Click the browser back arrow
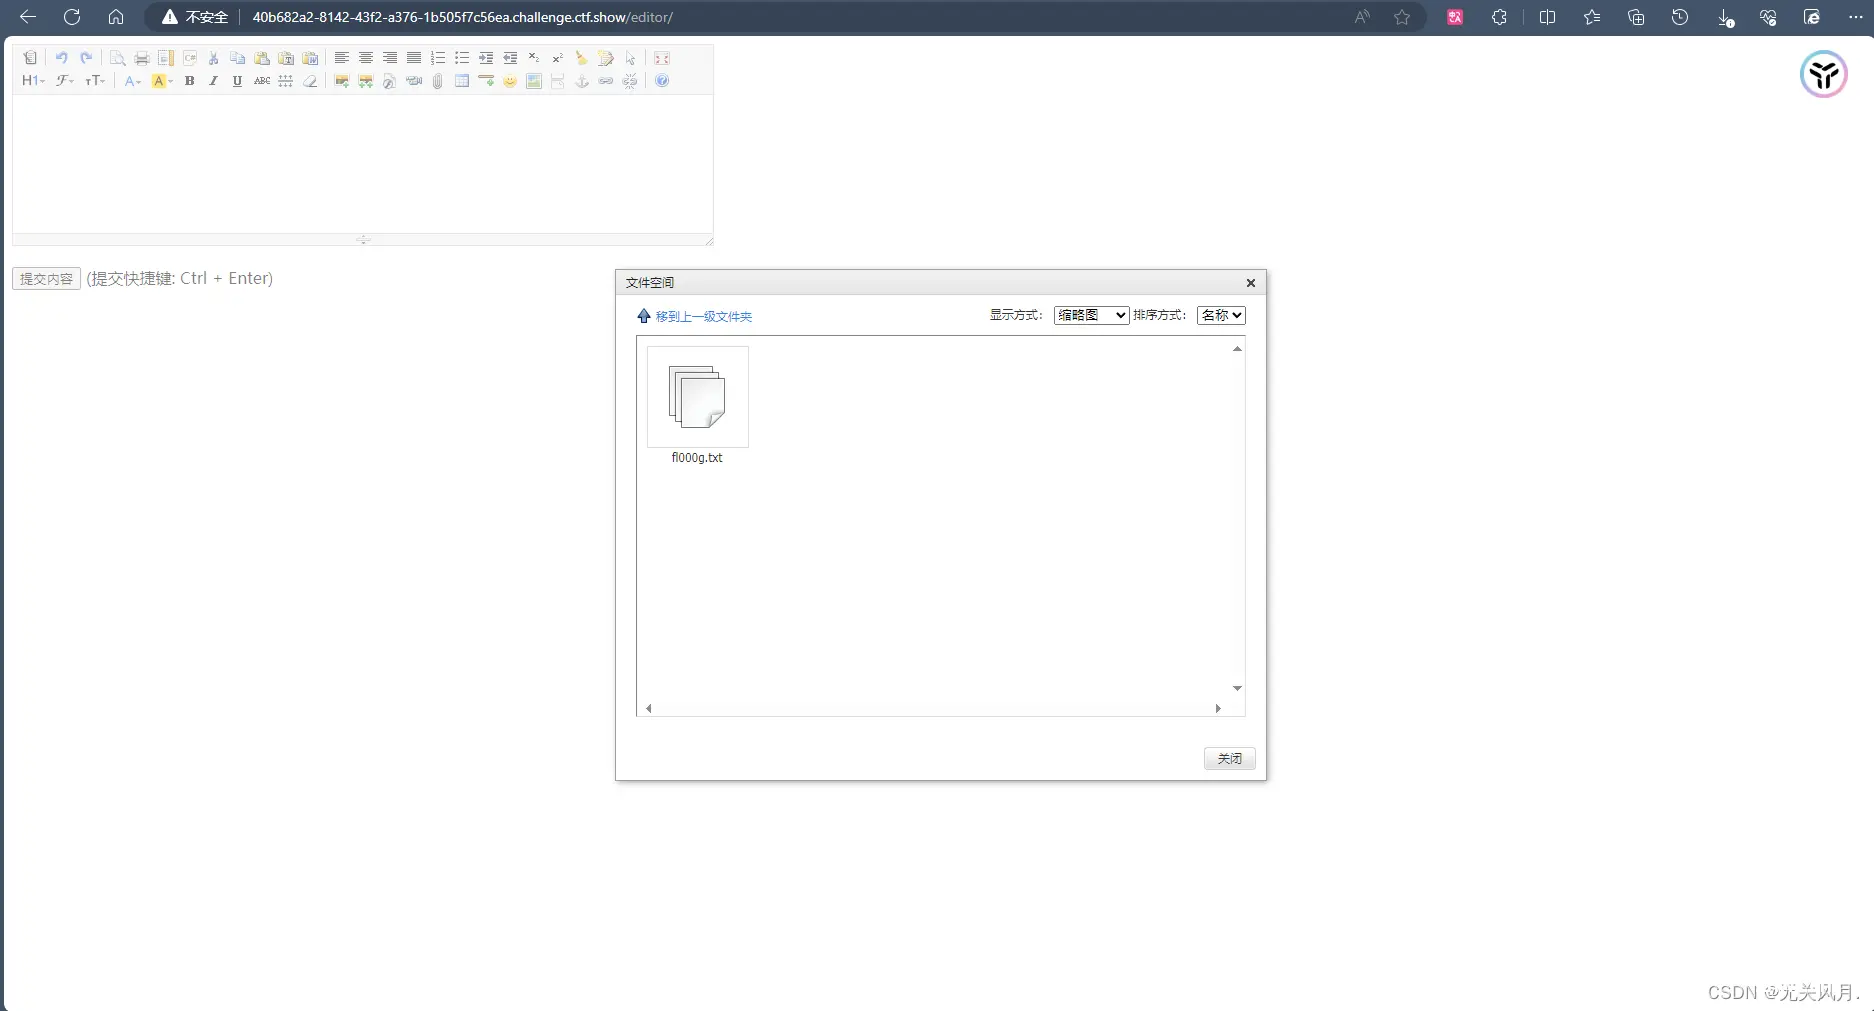 click(x=28, y=17)
